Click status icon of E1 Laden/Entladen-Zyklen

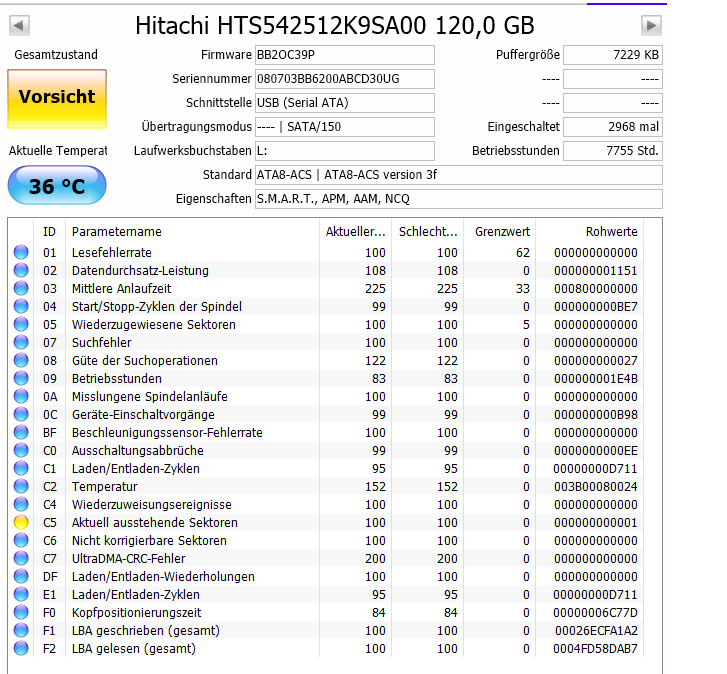(21, 594)
